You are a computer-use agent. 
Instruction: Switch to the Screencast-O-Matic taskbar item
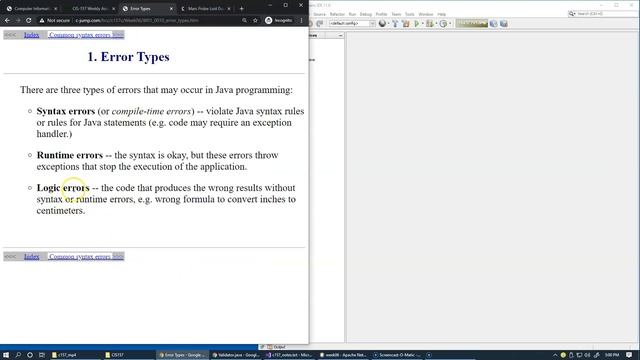(397, 355)
